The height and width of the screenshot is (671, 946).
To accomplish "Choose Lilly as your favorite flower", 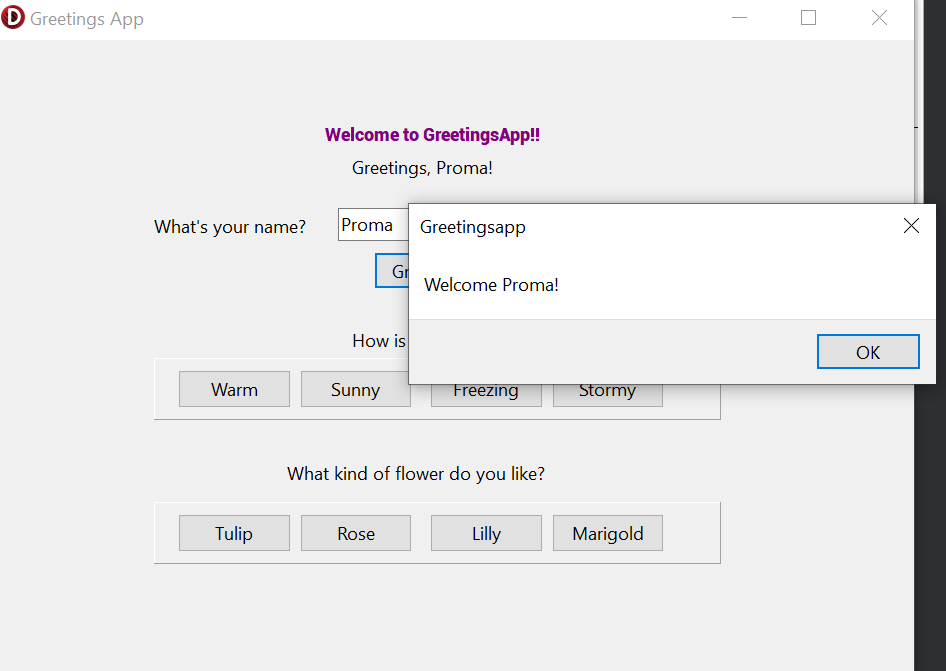I will pos(486,533).
